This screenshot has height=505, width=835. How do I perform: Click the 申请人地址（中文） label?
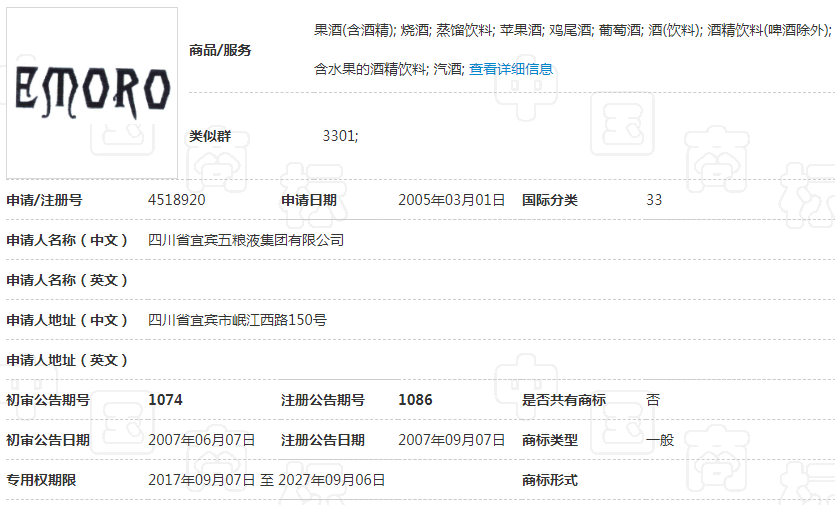pyautogui.click(x=68, y=320)
